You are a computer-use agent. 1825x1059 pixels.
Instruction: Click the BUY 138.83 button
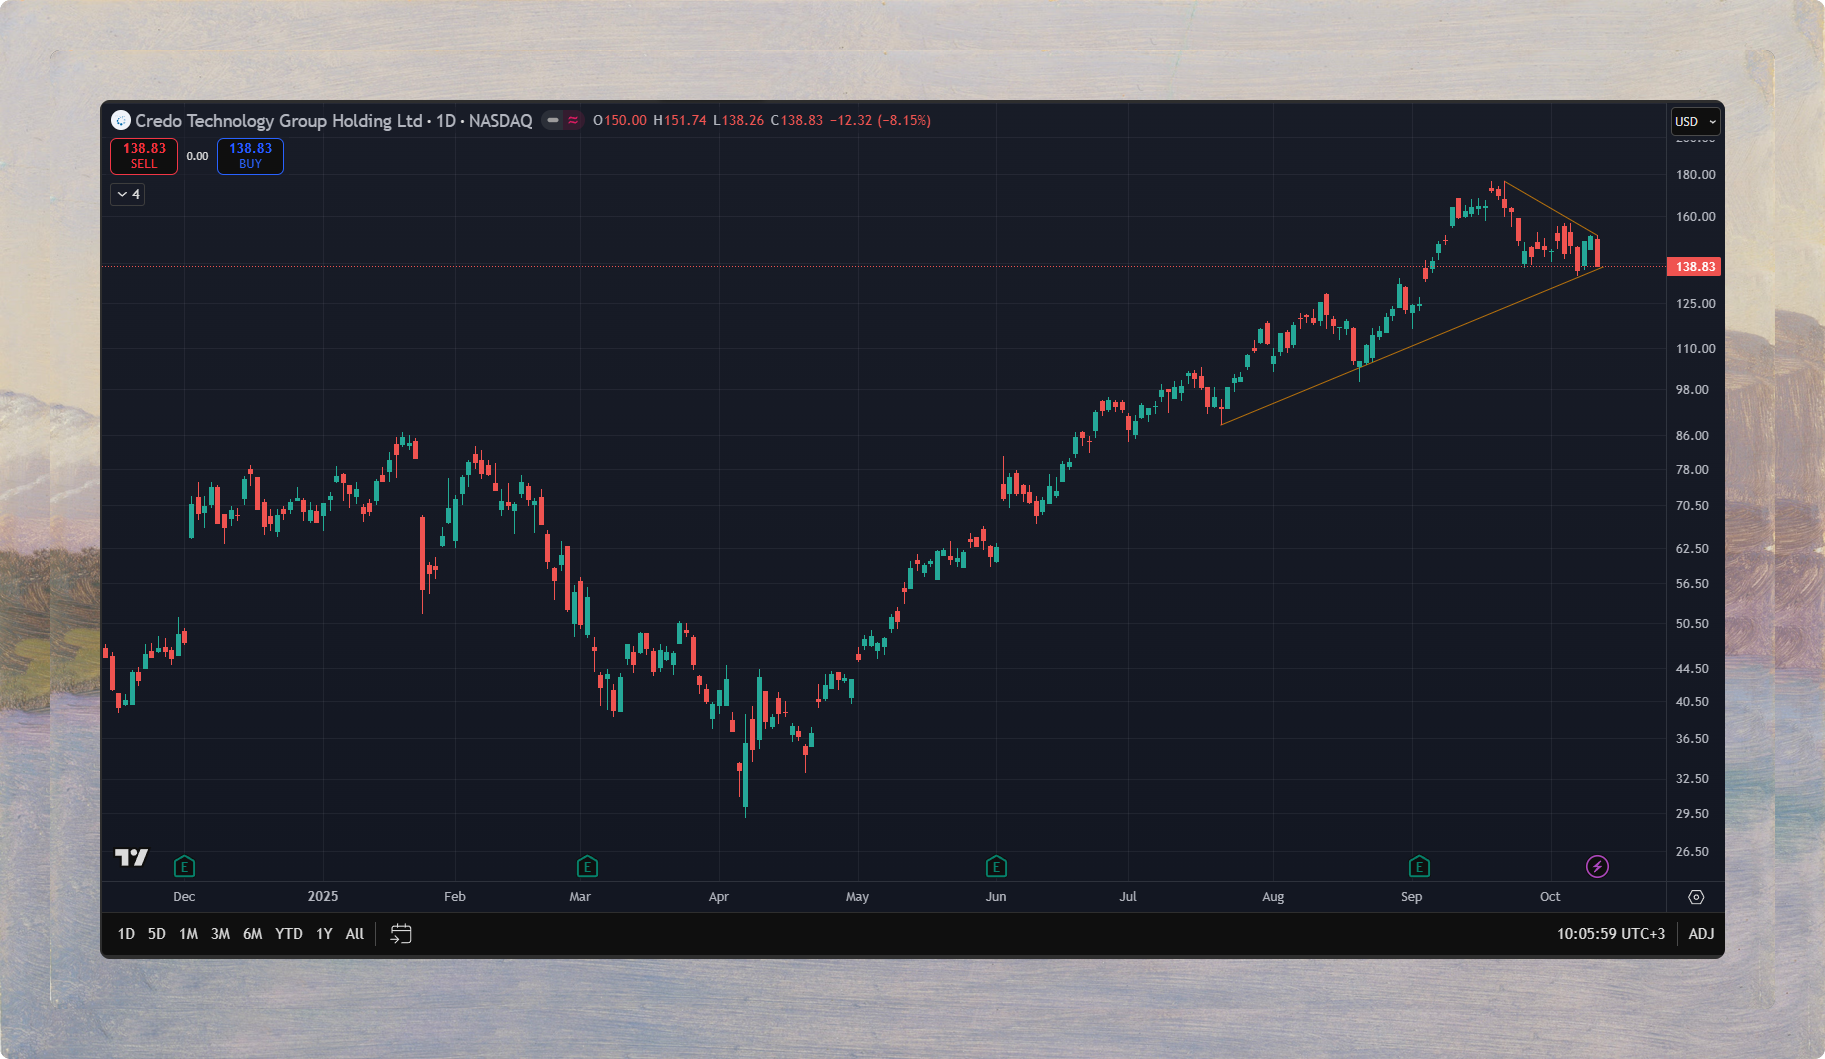point(250,156)
